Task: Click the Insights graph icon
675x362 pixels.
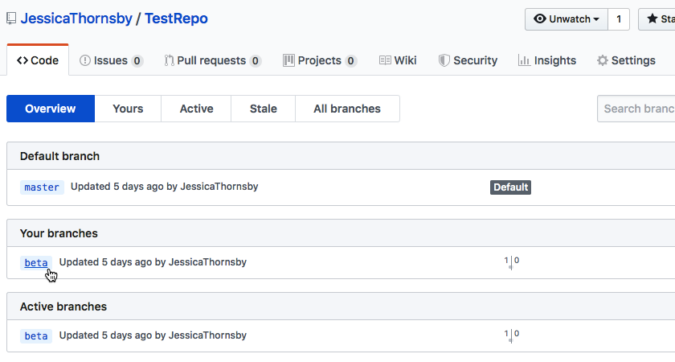Action: pos(524,60)
